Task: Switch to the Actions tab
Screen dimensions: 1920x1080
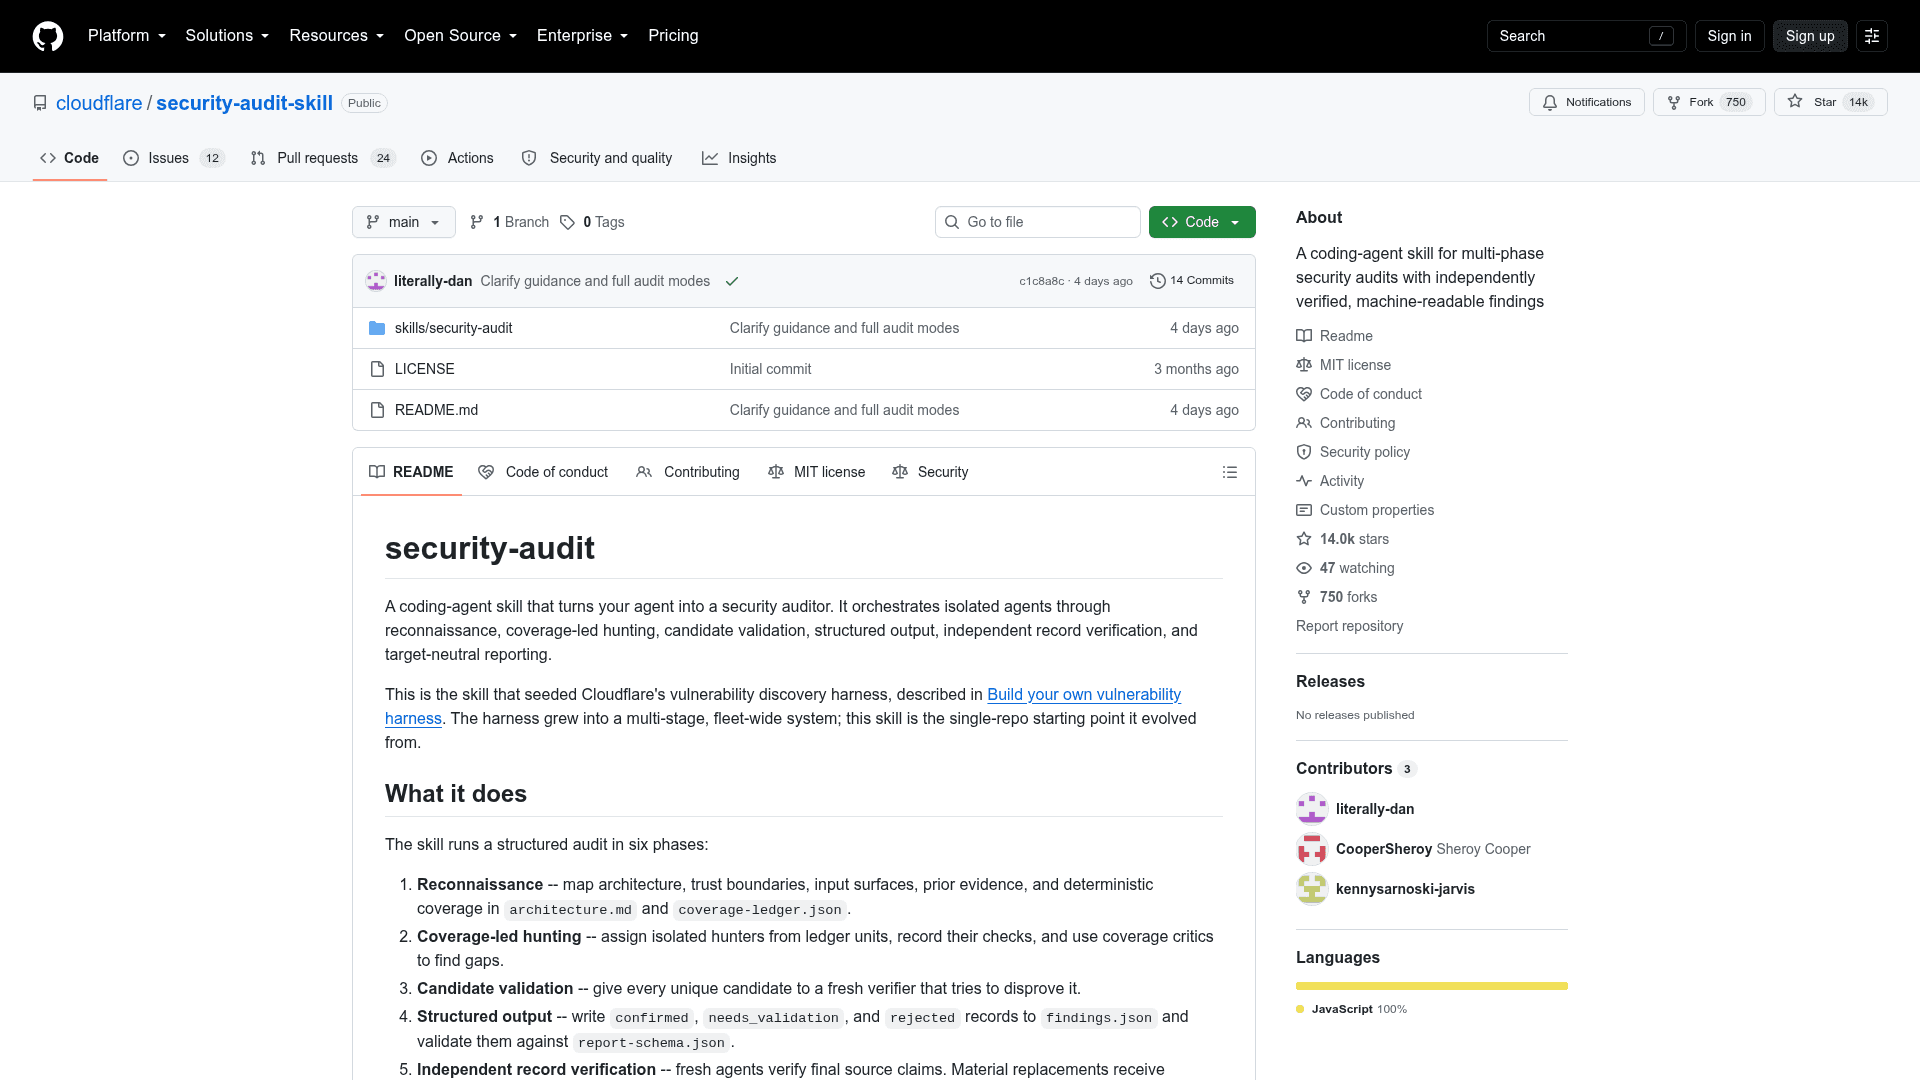Action: (457, 158)
